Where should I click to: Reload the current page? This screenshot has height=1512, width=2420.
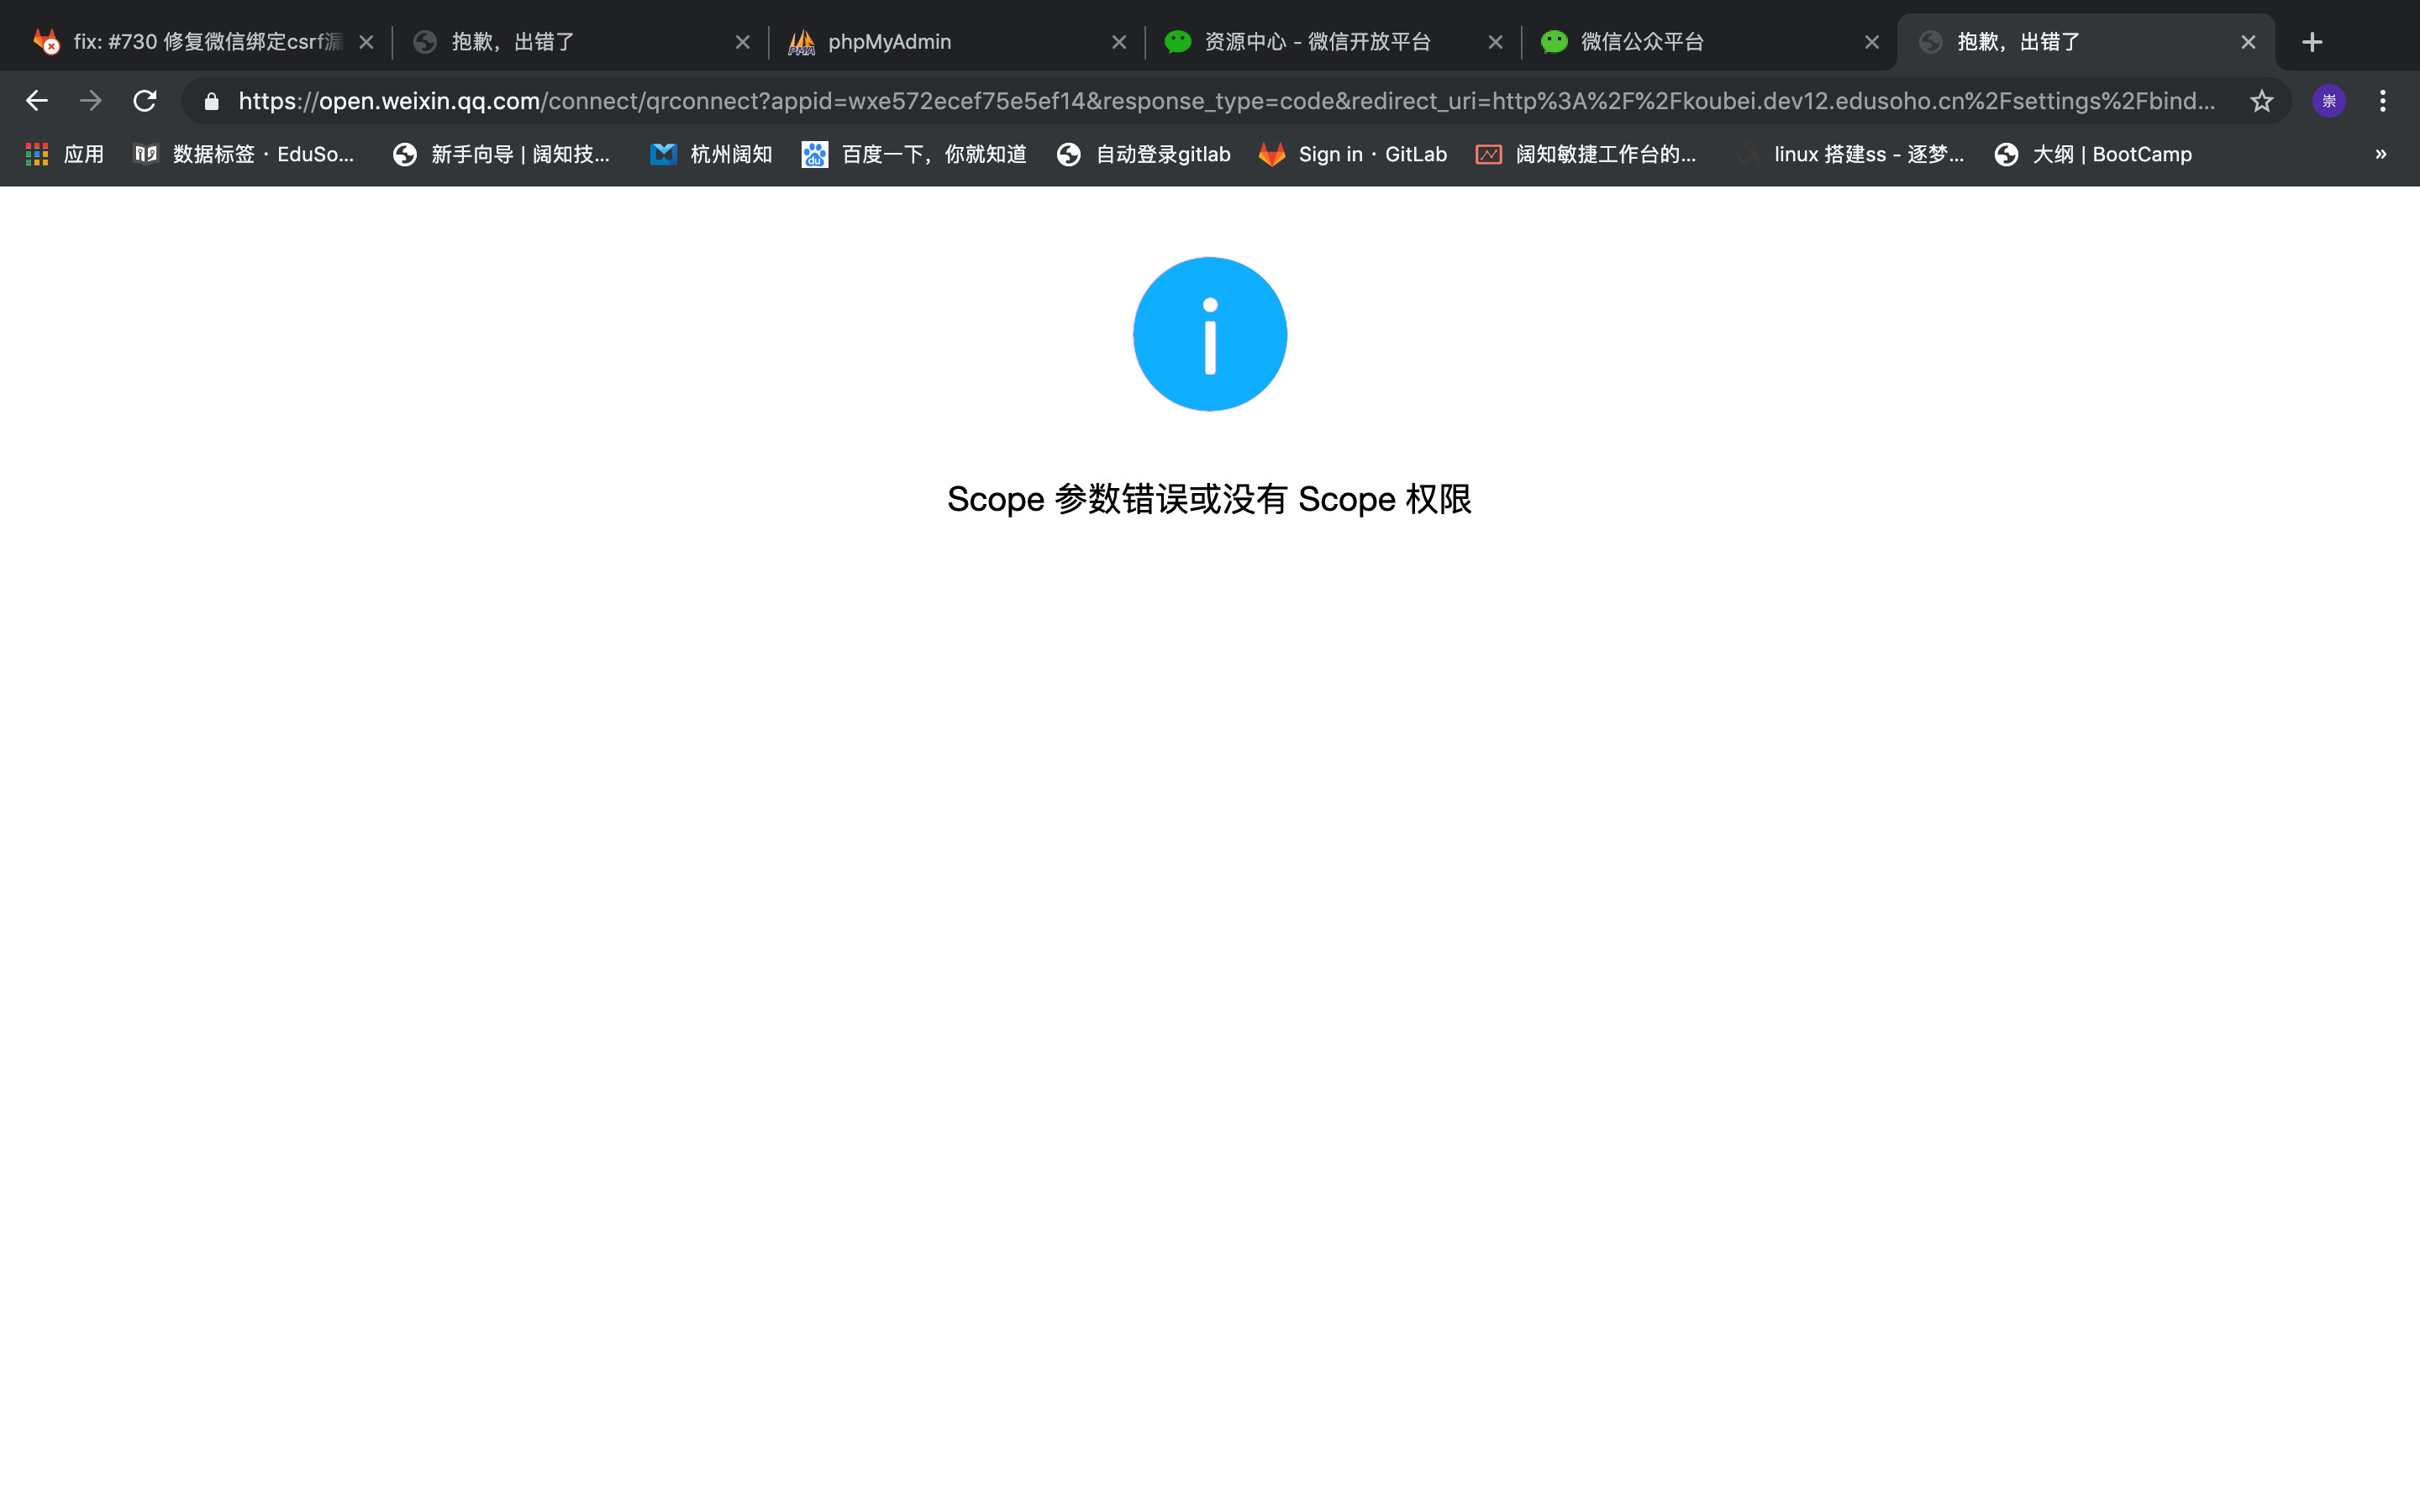coord(145,101)
